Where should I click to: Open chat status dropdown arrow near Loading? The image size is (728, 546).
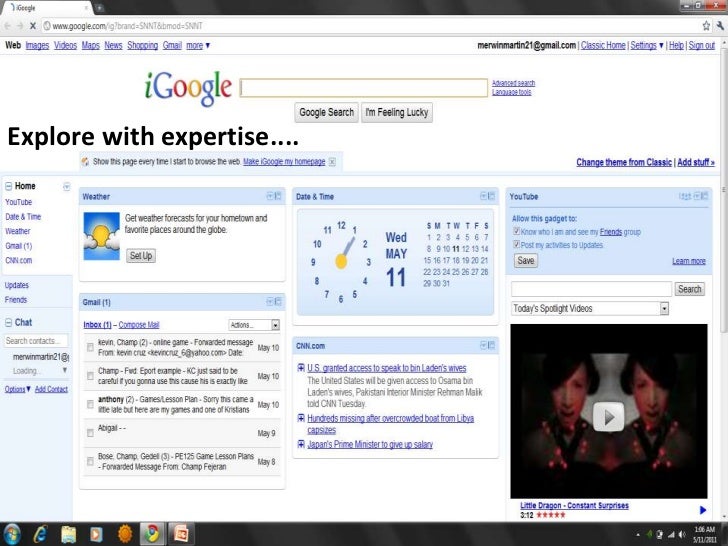[x=65, y=370]
